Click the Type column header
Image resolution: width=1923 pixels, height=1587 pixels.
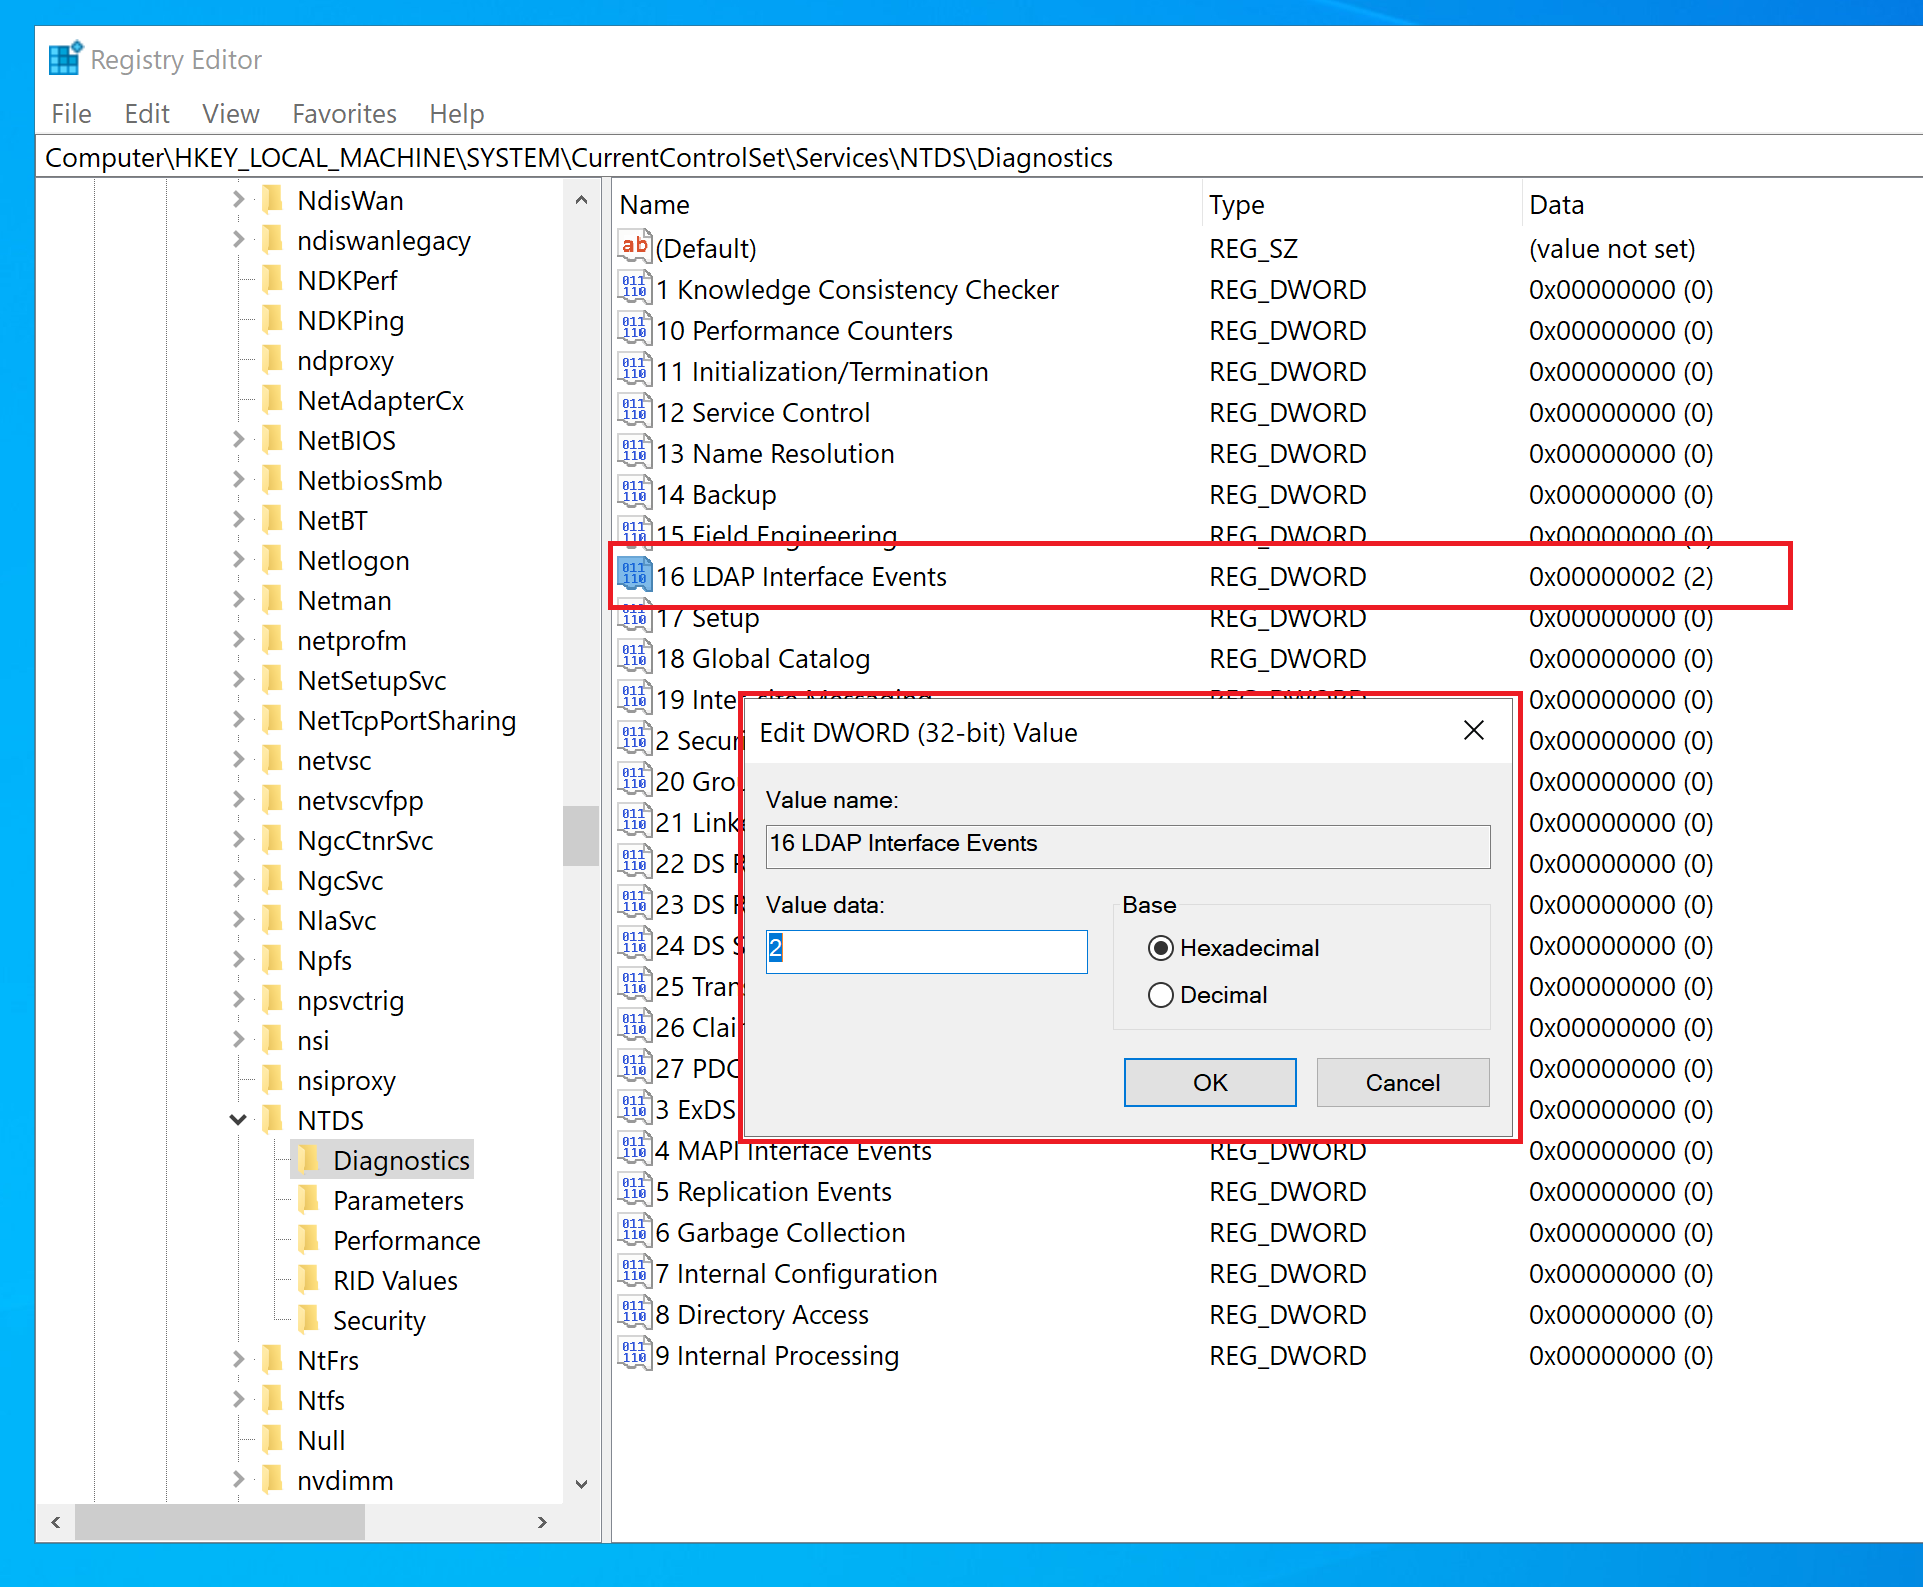coord(1361,205)
